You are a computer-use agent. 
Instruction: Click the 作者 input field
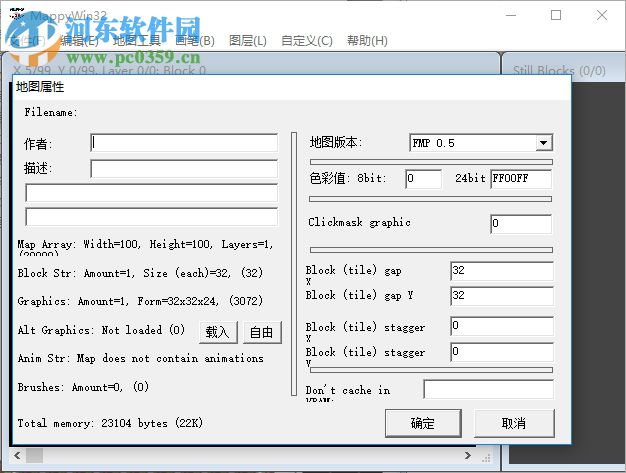[x=184, y=143]
